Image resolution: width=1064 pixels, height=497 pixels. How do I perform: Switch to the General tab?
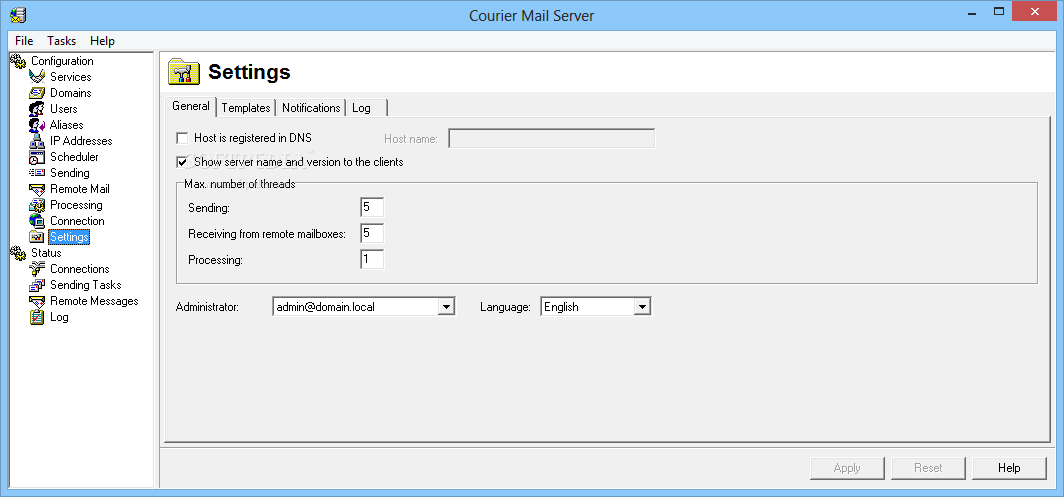tap(191, 107)
